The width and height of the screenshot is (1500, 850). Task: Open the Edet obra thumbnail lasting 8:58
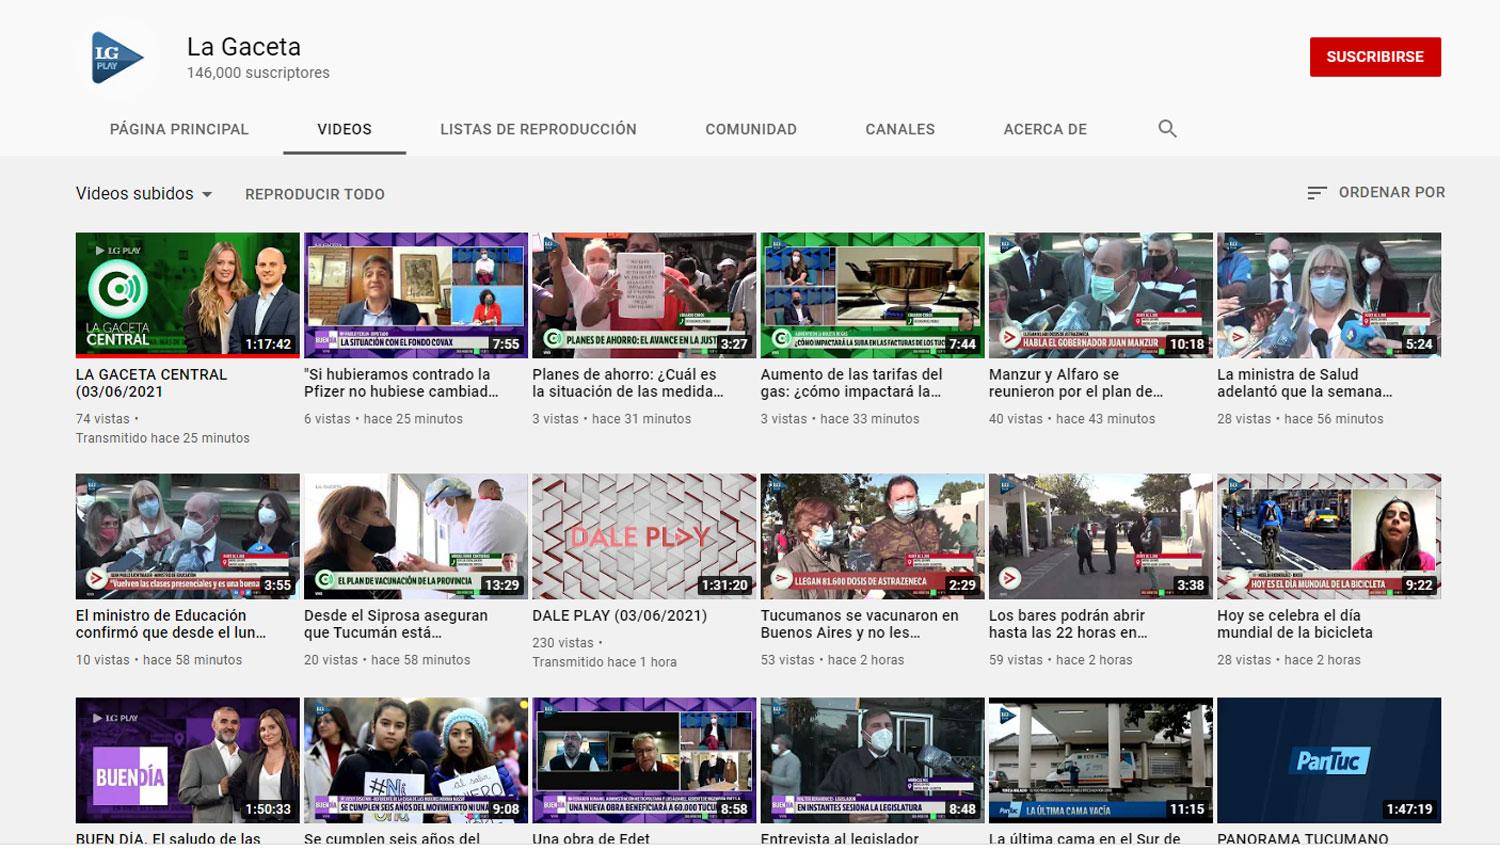(644, 760)
